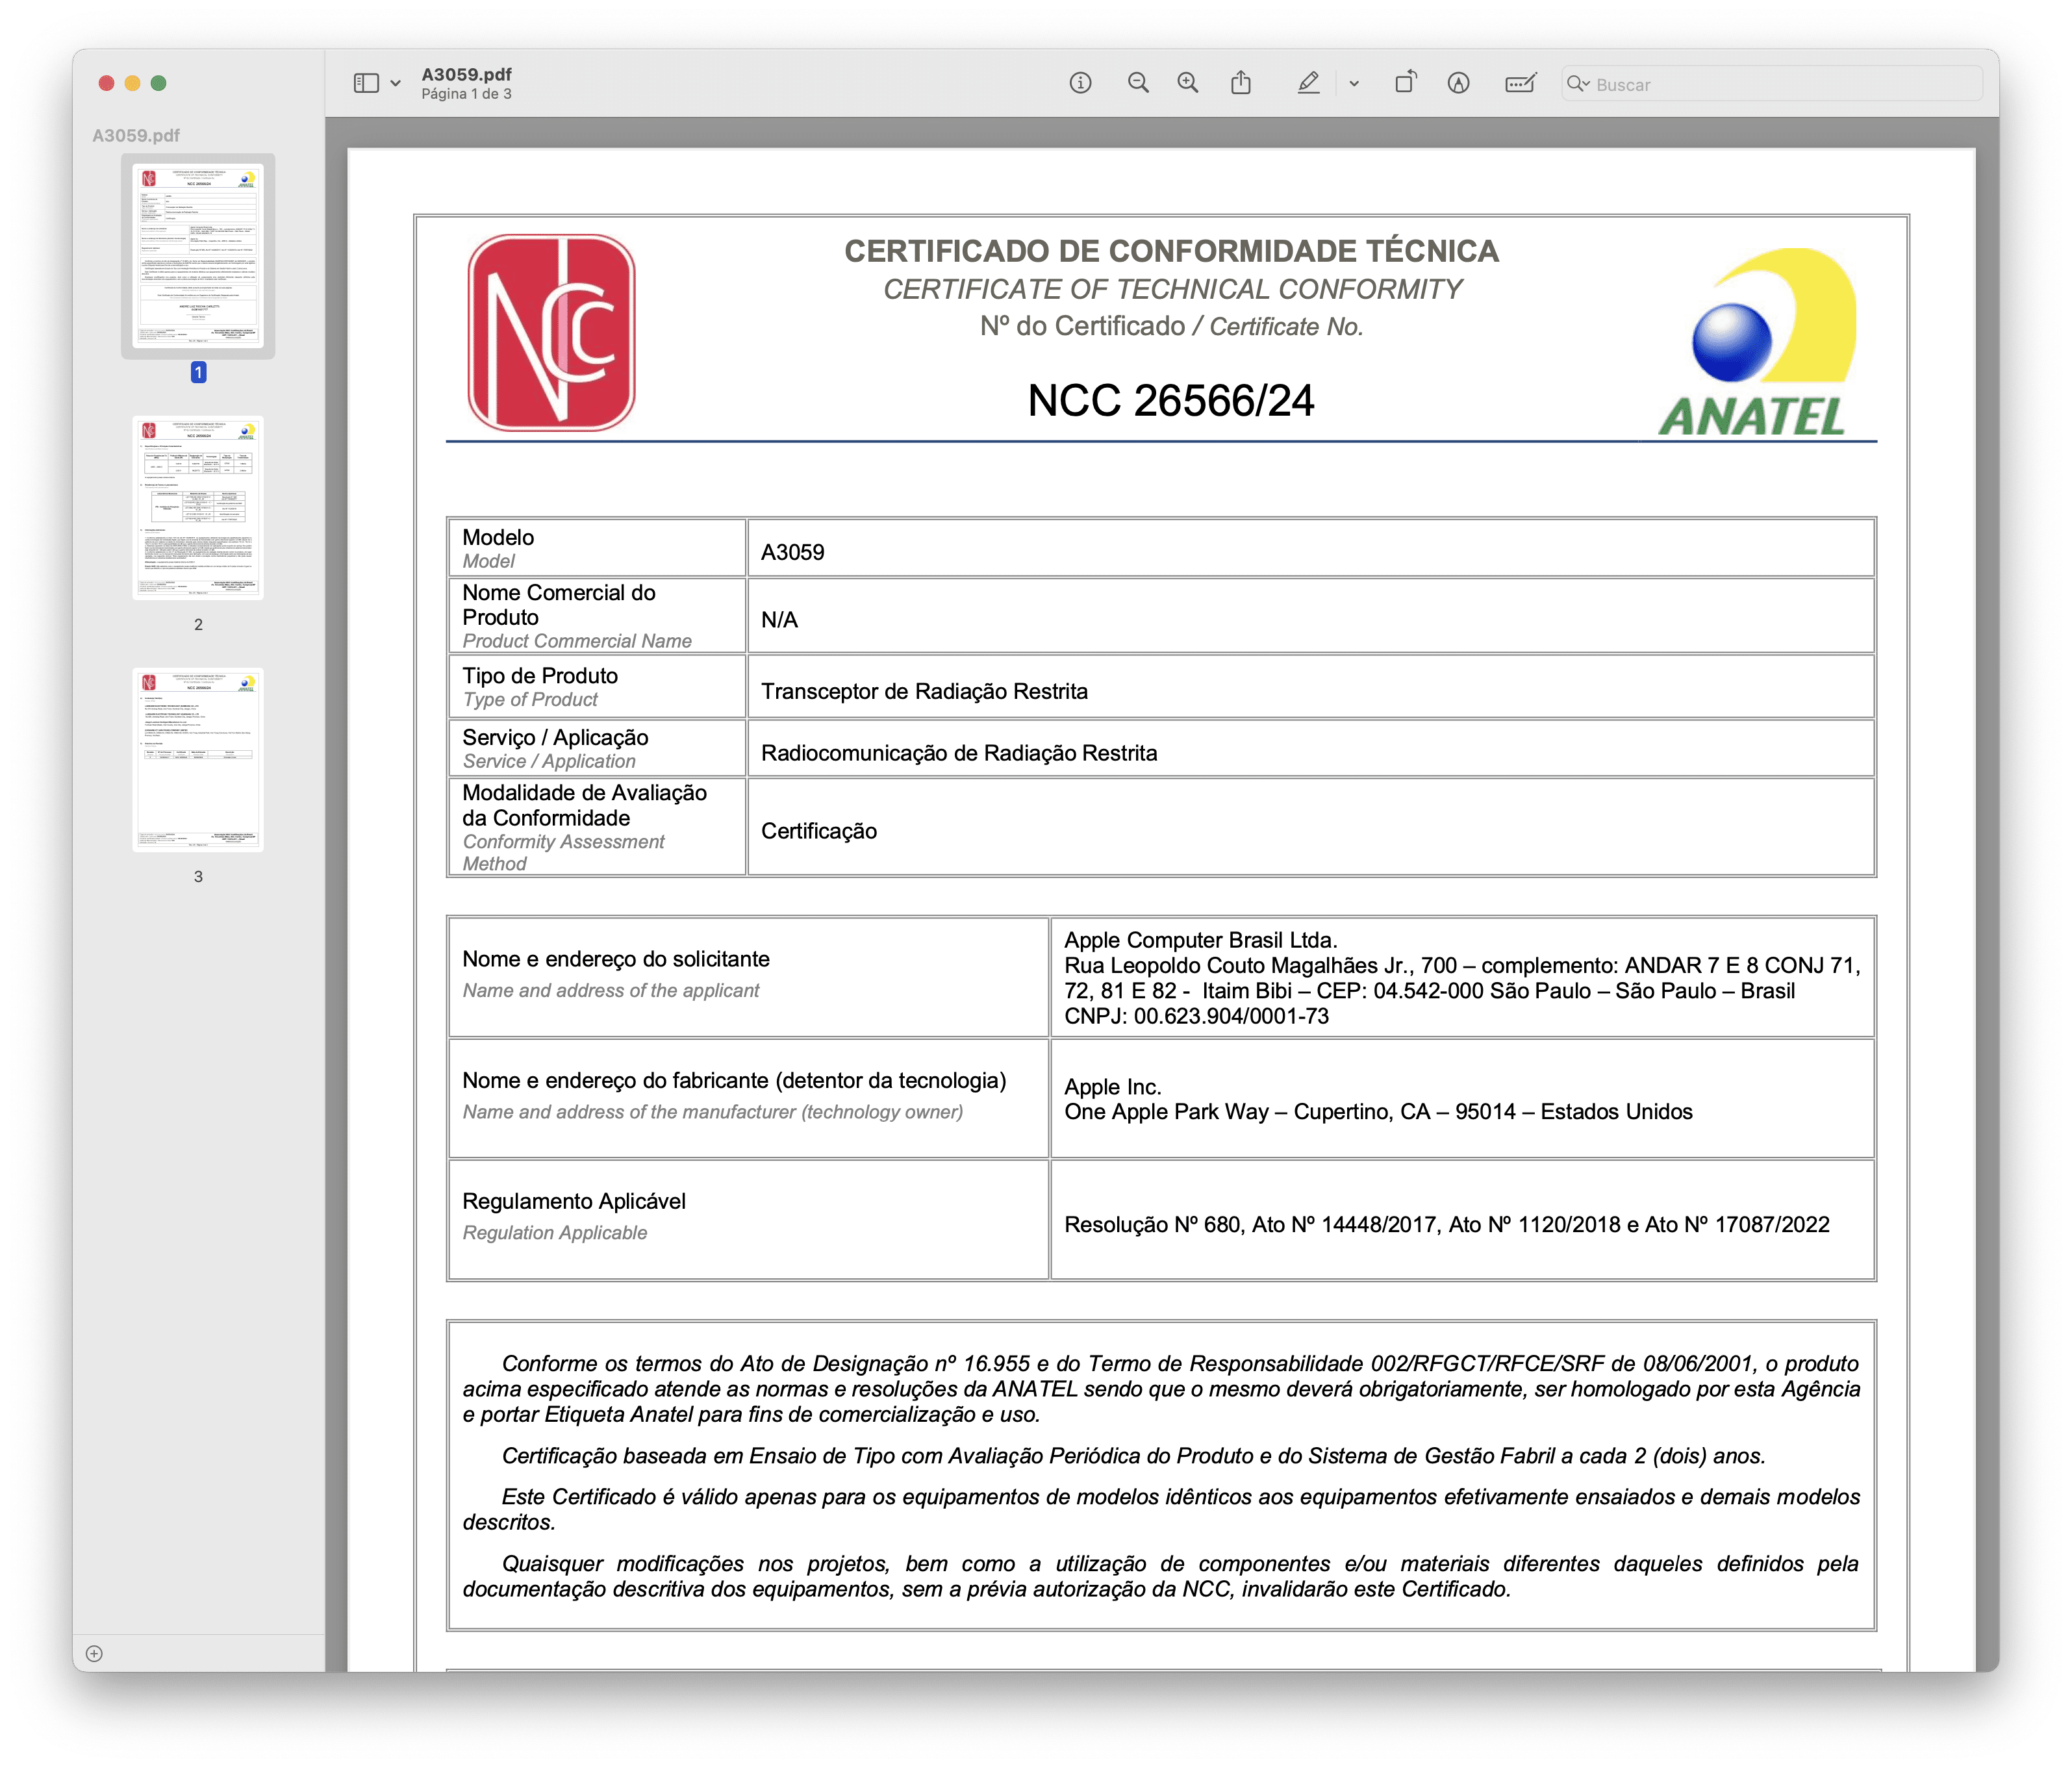Select page 2 thumbnail

(x=198, y=508)
